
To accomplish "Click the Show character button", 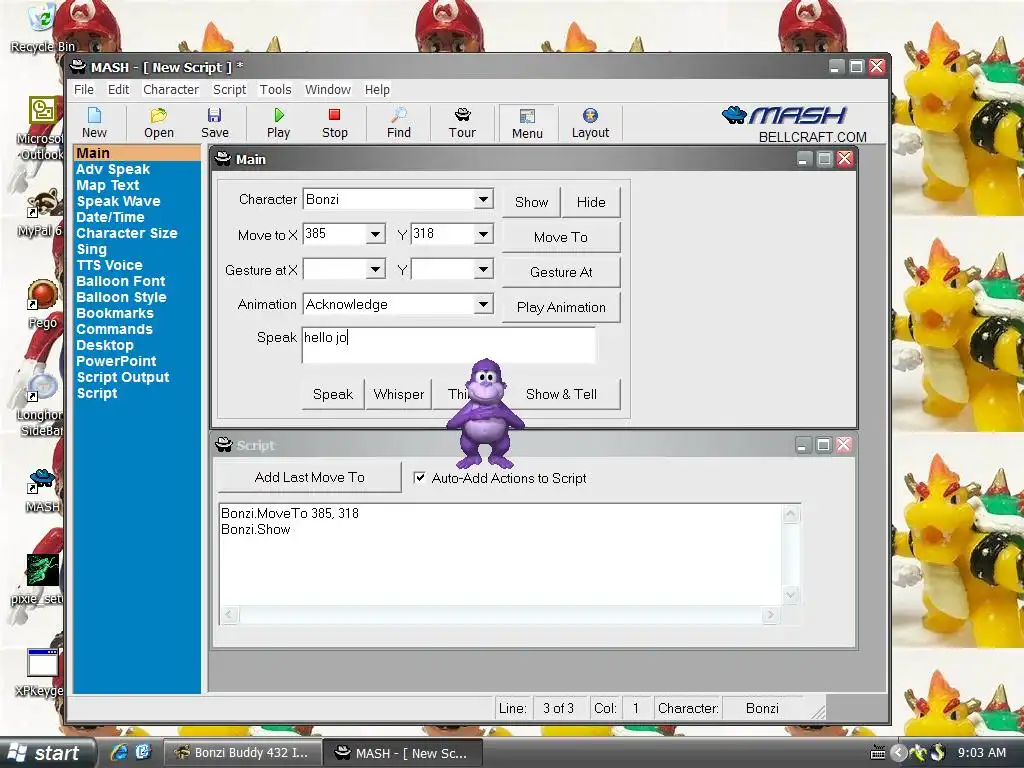I will (x=531, y=202).
